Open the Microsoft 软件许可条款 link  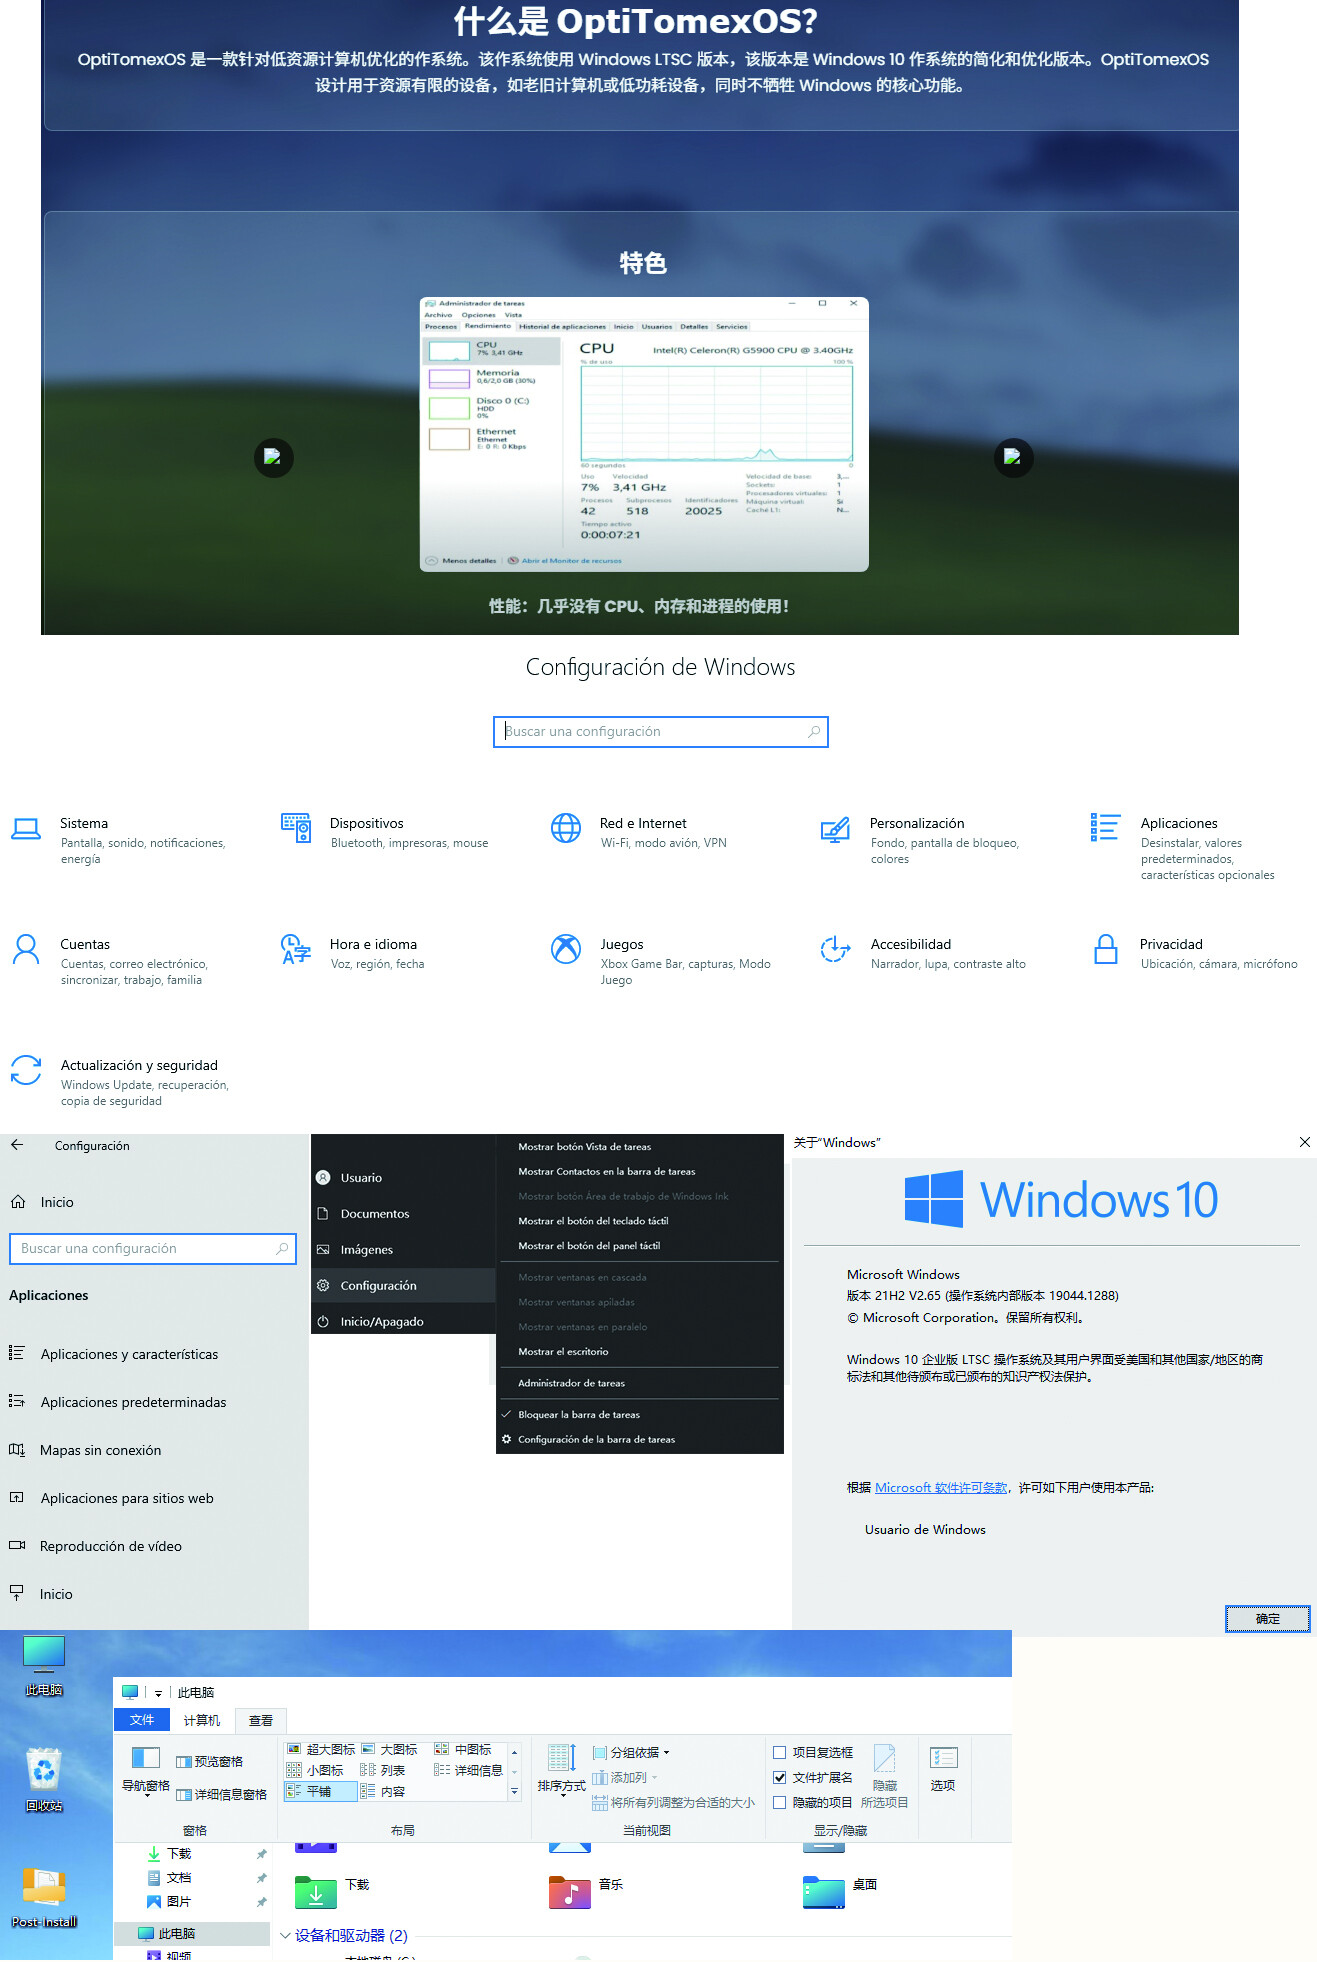pyautogui.click(x=941, y=1487)
